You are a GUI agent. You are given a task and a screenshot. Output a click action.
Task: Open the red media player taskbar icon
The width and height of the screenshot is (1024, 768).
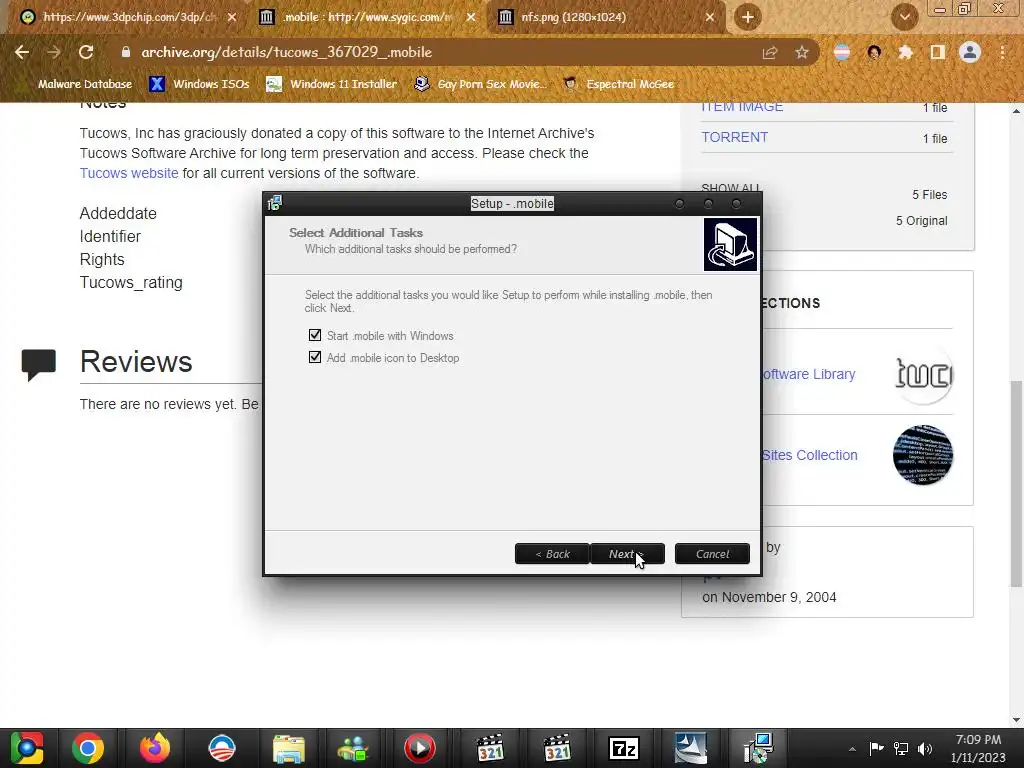(419, 748)
